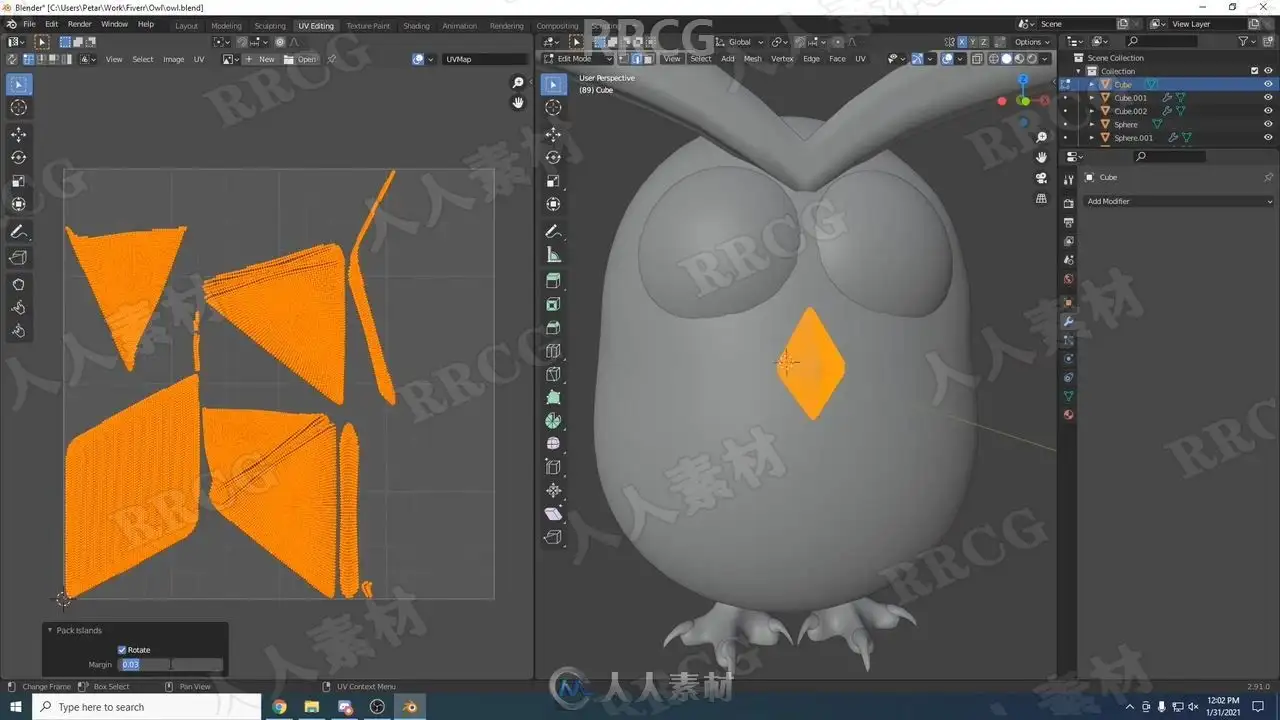Open the Add Modifier dropdown
This screenshot has height=720, width=1280.
1180,201
